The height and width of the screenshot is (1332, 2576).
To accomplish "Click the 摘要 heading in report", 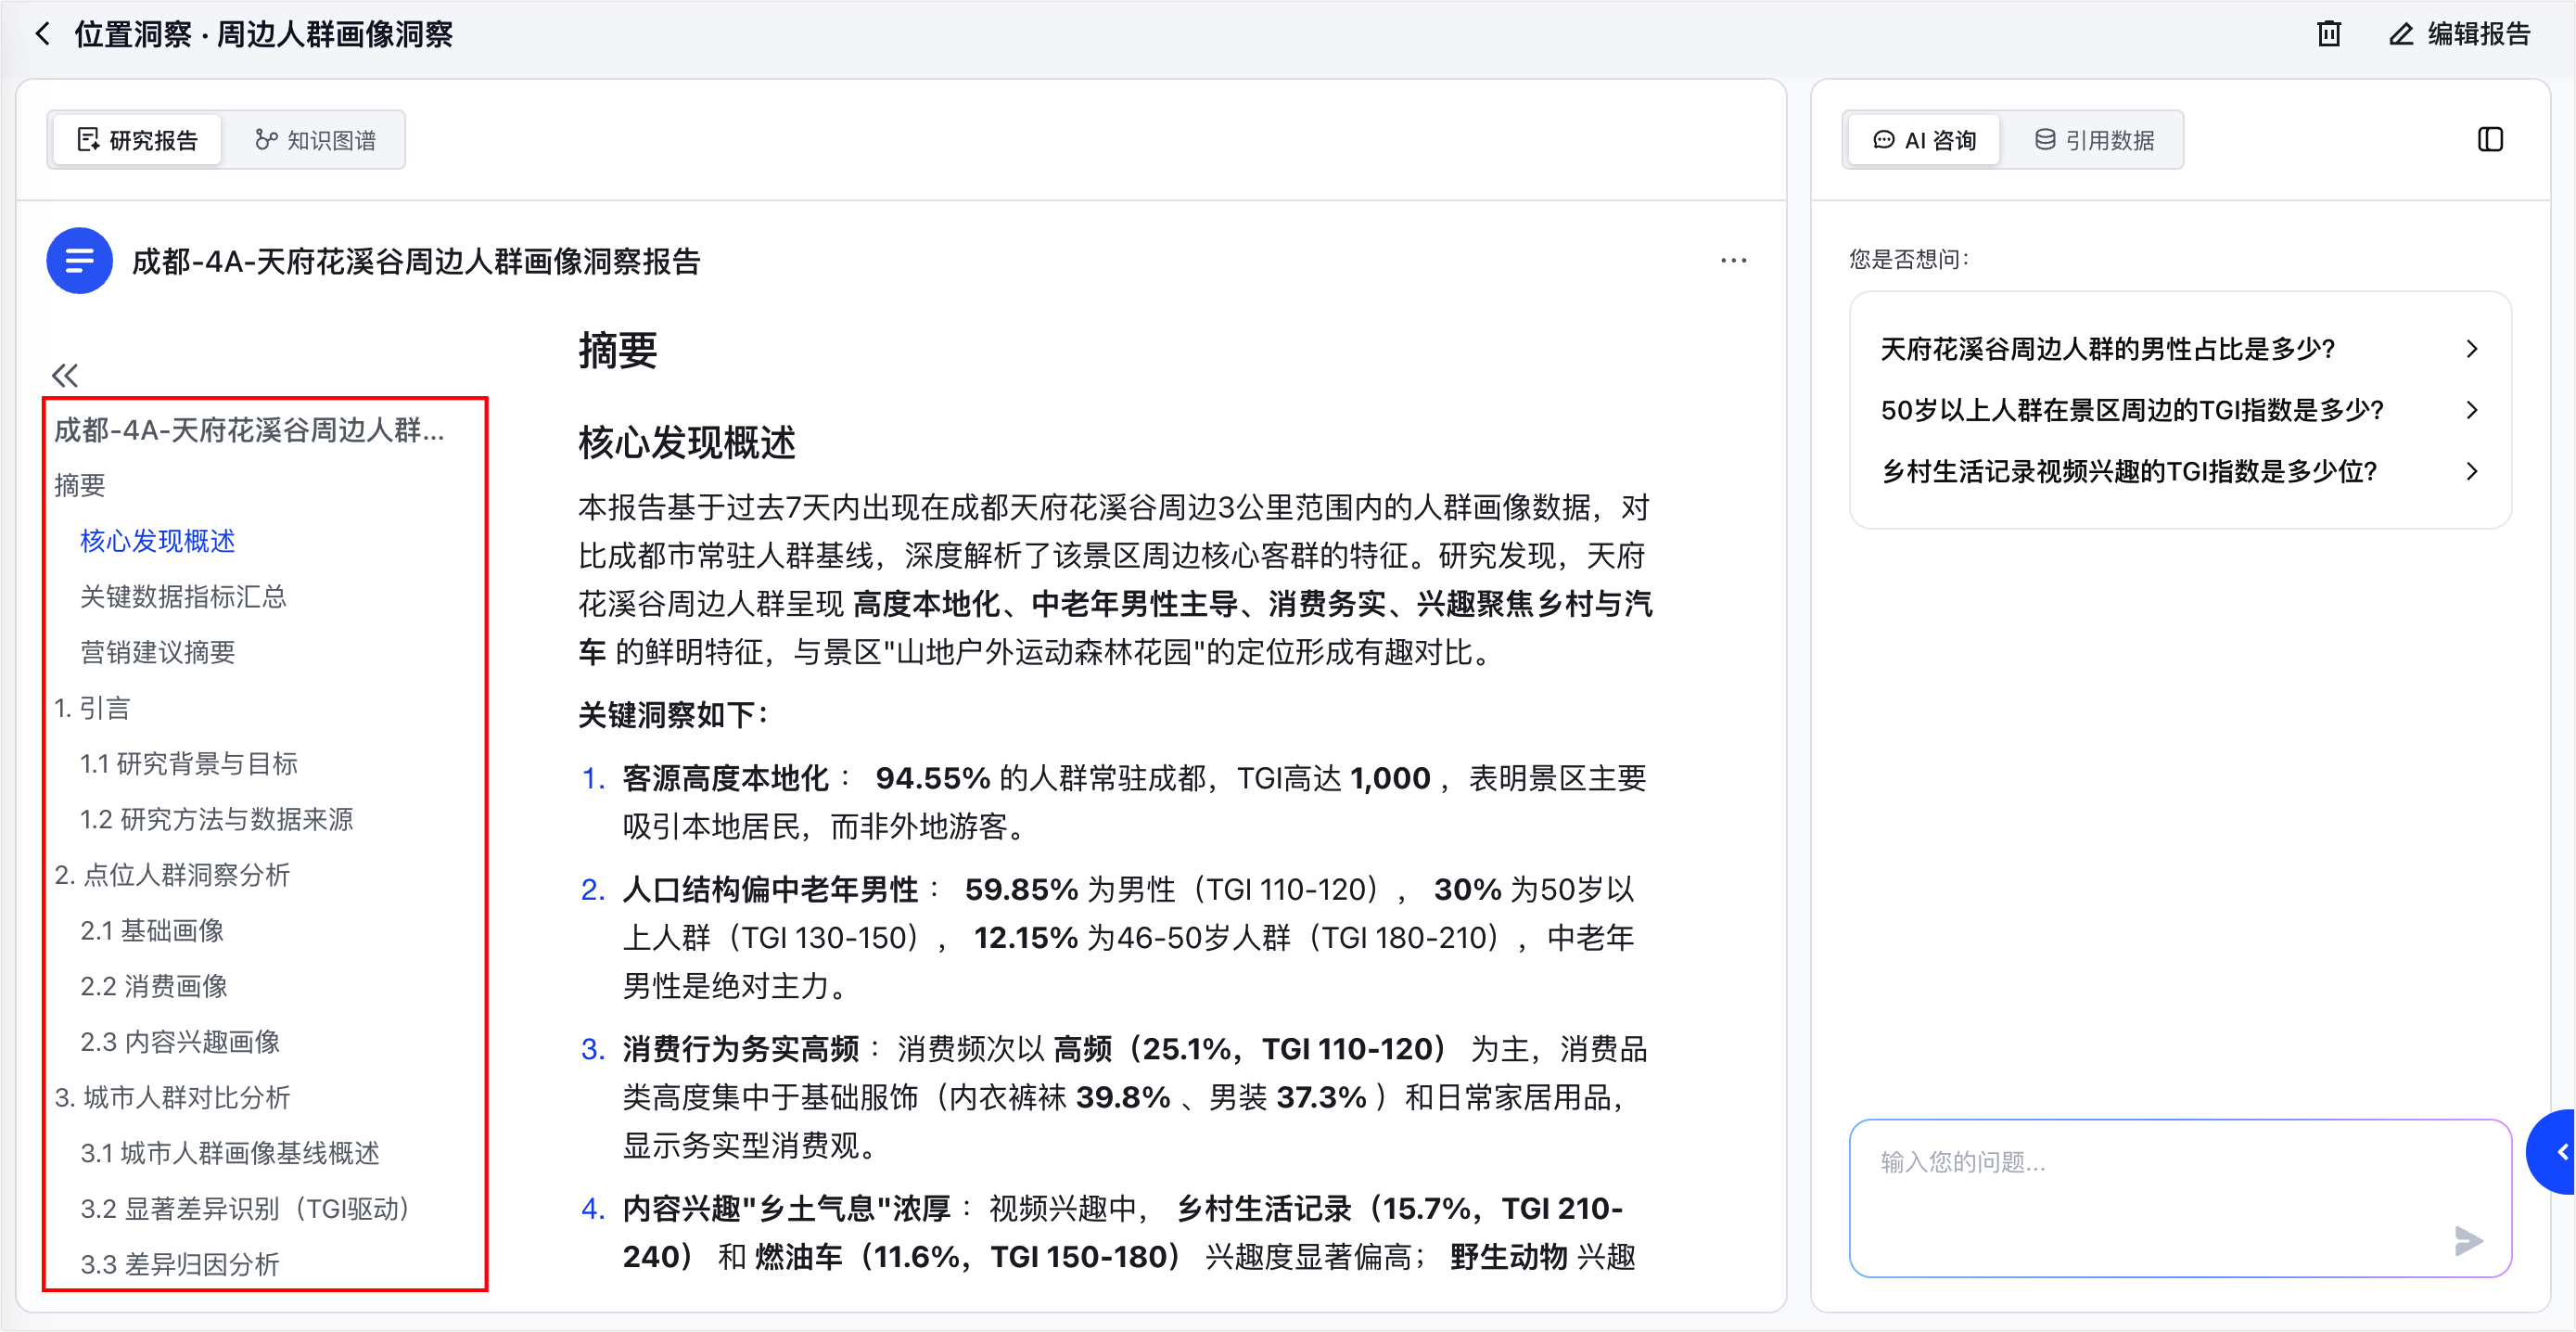I will click(x=618, y=350).
